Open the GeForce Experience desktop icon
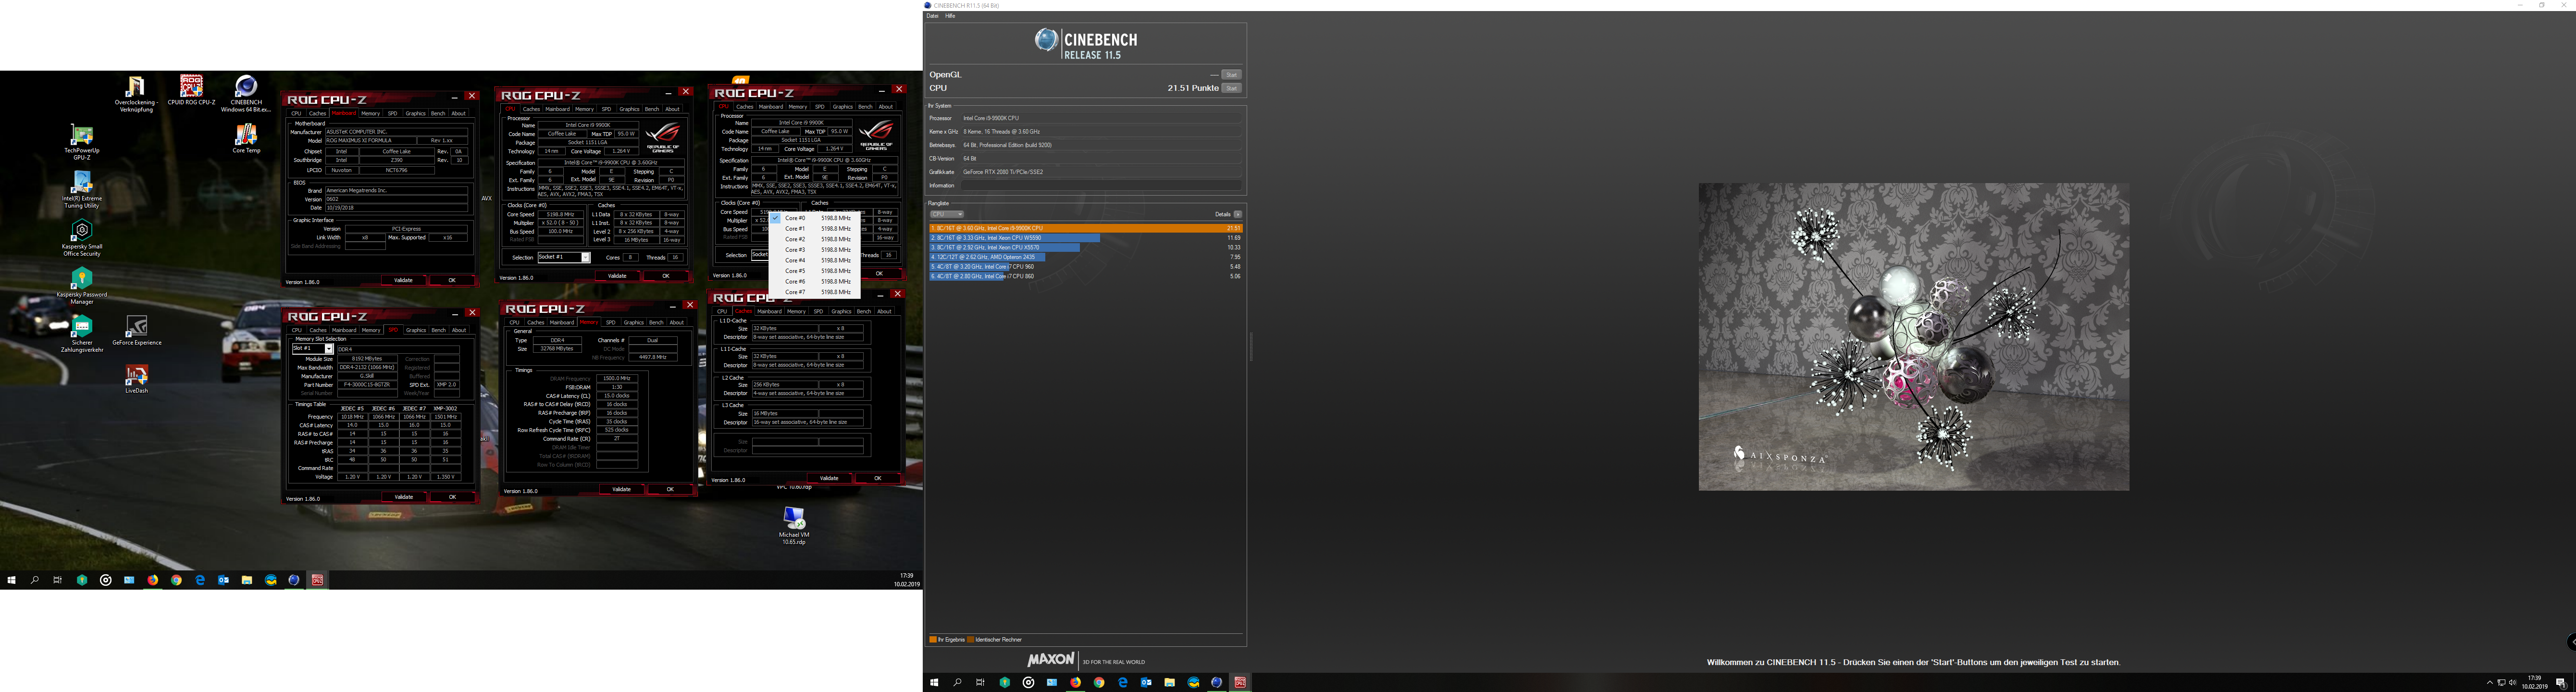 pyautogui.click(x=137, y=331)
